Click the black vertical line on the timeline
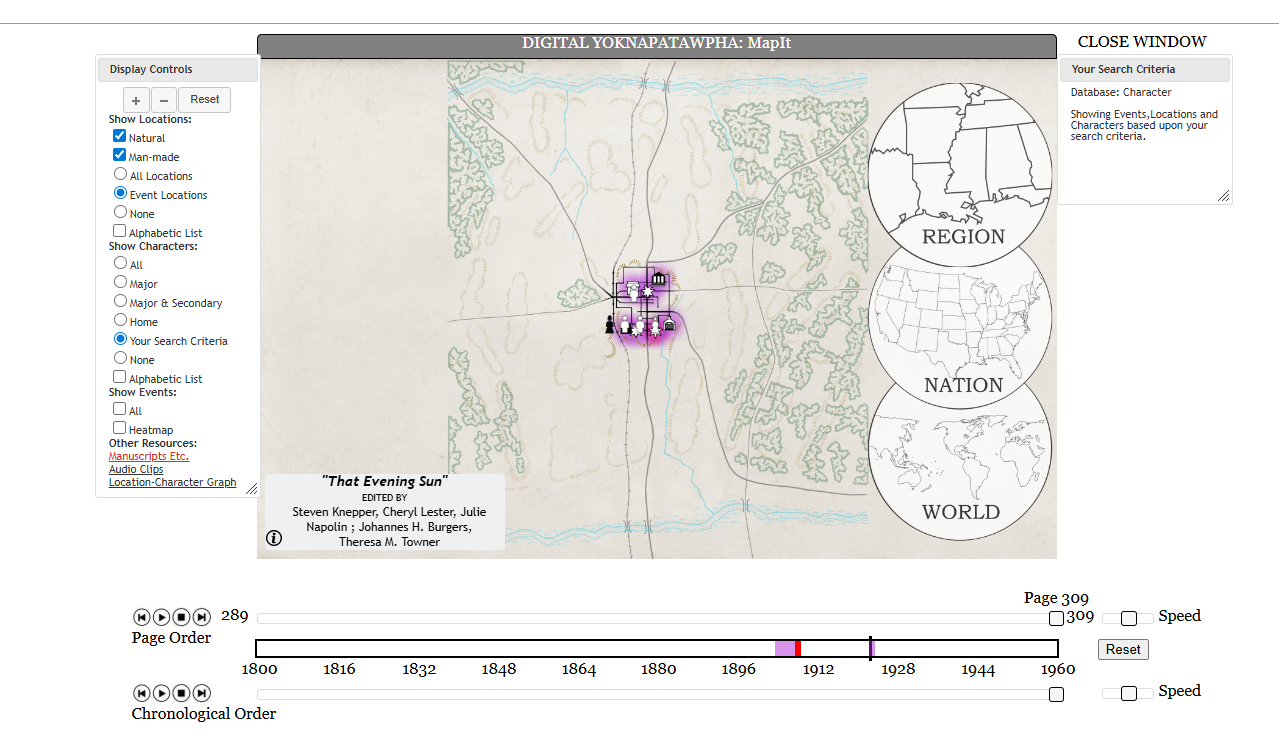Screen dimensions: 1279x751 coord(870,648)
